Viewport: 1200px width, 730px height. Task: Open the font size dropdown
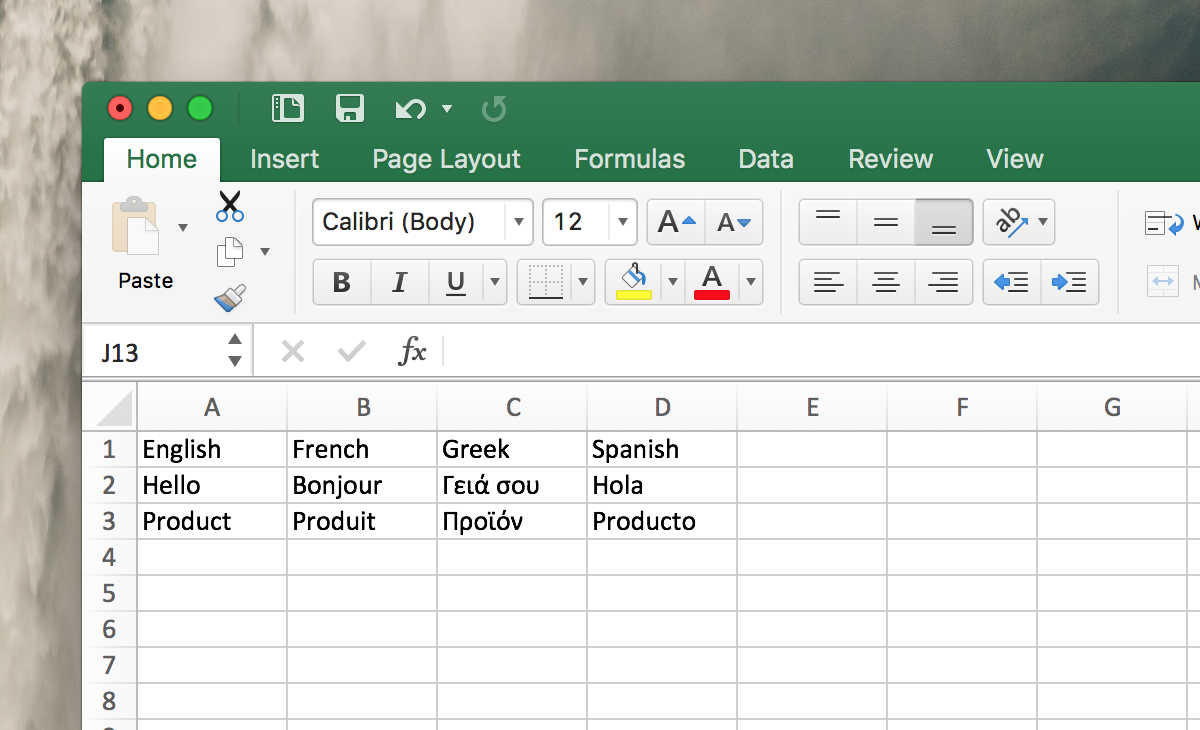622,222
